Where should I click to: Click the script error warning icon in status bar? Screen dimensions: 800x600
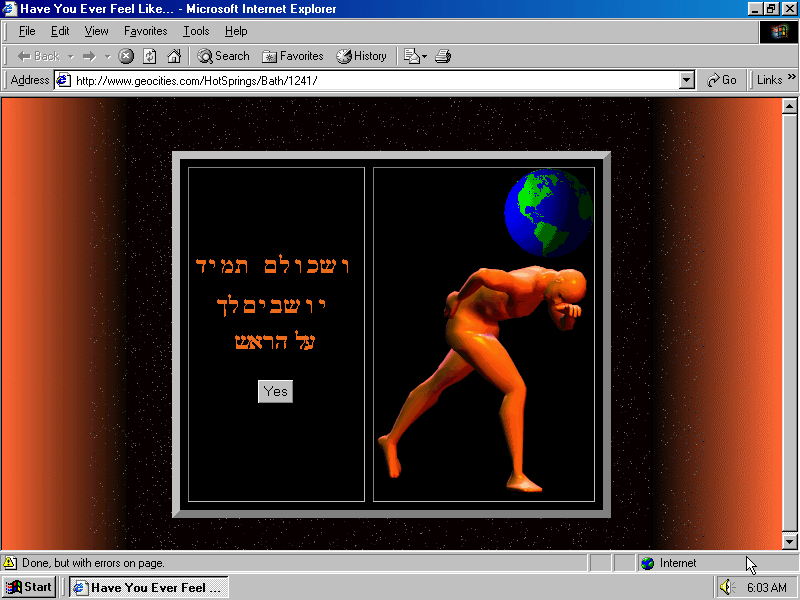pos(10,563)
